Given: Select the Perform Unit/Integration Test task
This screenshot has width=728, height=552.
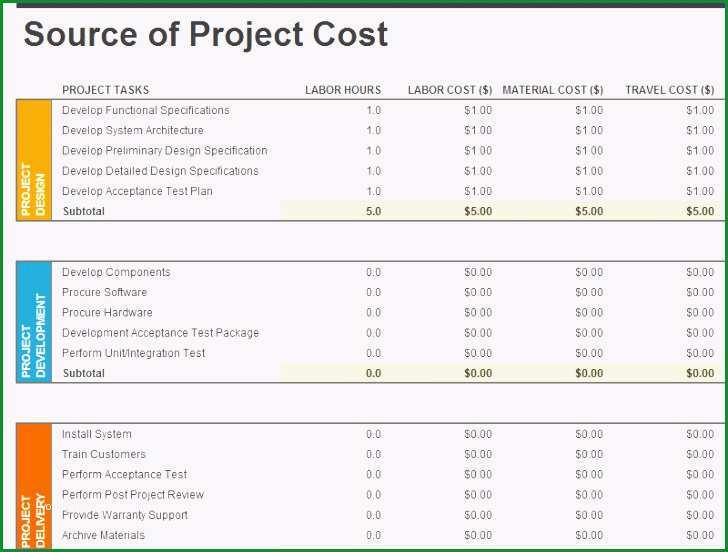Looking at the screenshot, I should (x=134, y=353).
